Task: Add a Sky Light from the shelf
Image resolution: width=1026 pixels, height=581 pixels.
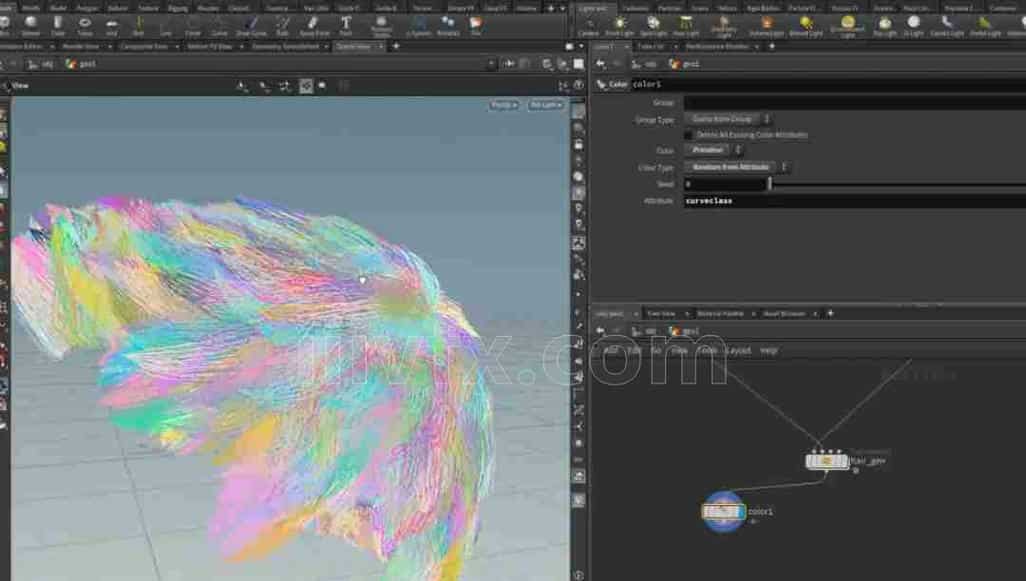Action: 885,26
